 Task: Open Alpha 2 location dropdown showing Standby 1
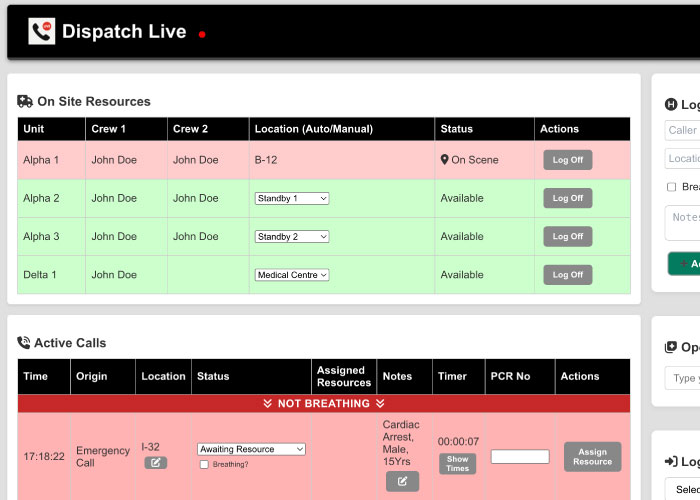click(x=292, y=199)
